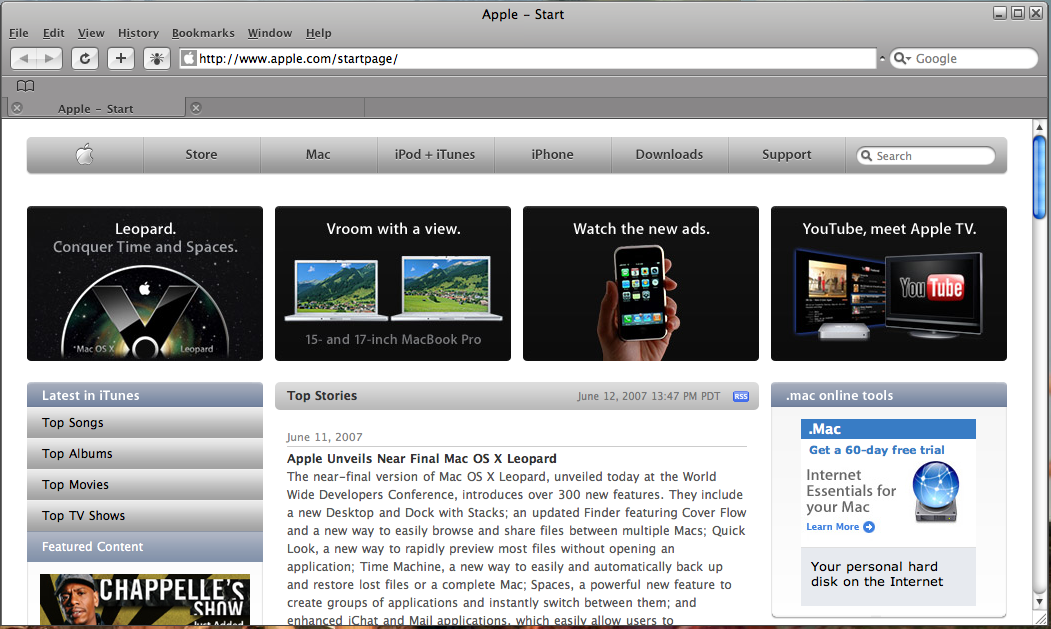Click the Your personal hard disk text

click(877, 574)
